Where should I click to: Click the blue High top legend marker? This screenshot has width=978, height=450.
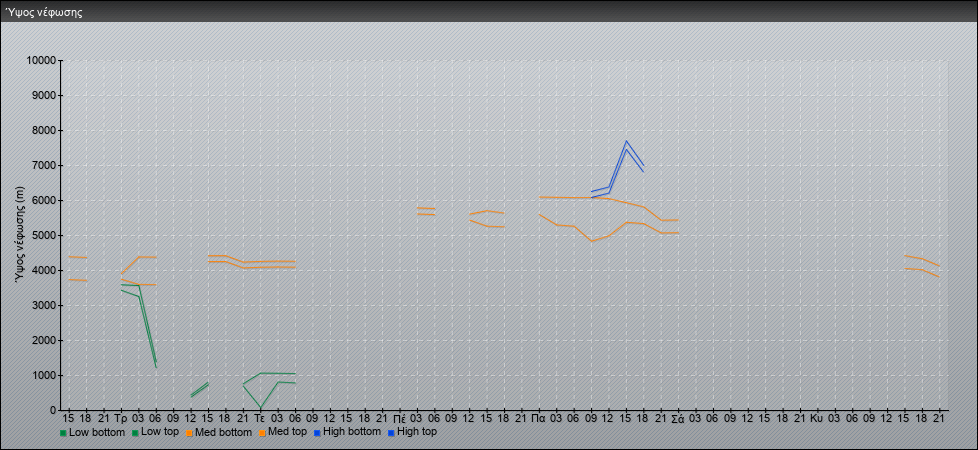pyautogui.click(x=391, y=433)
